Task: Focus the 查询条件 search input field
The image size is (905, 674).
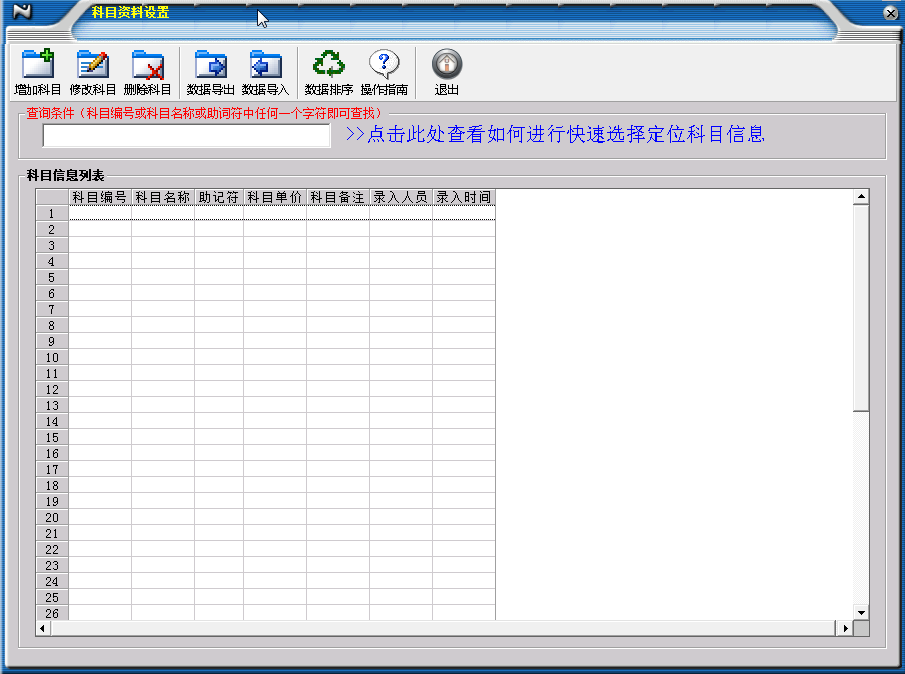Action: click(x=186, y=136)
